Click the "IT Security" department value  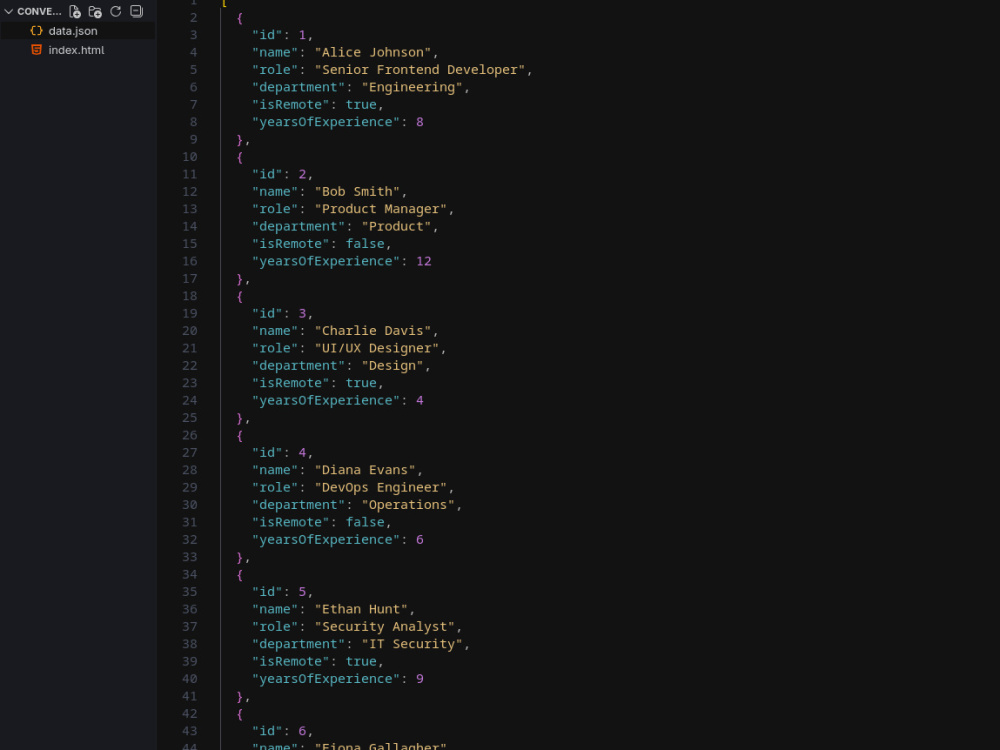(x=412, y=644)
